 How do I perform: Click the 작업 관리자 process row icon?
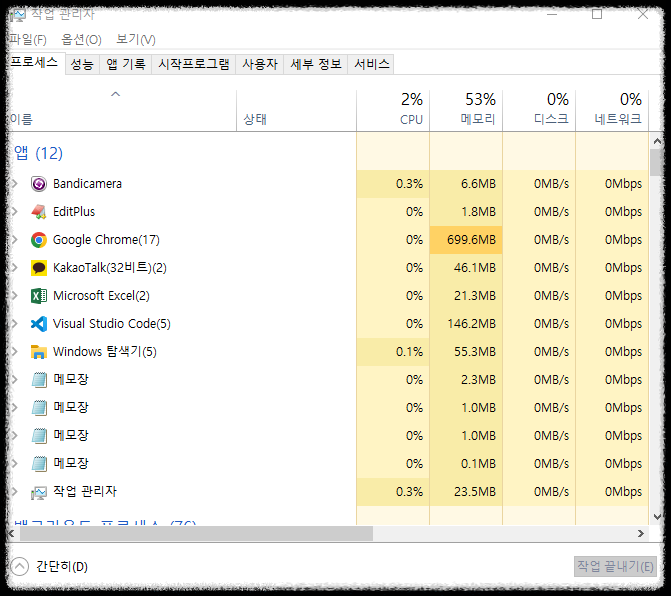pyautogui.click(x=39, y=493)
